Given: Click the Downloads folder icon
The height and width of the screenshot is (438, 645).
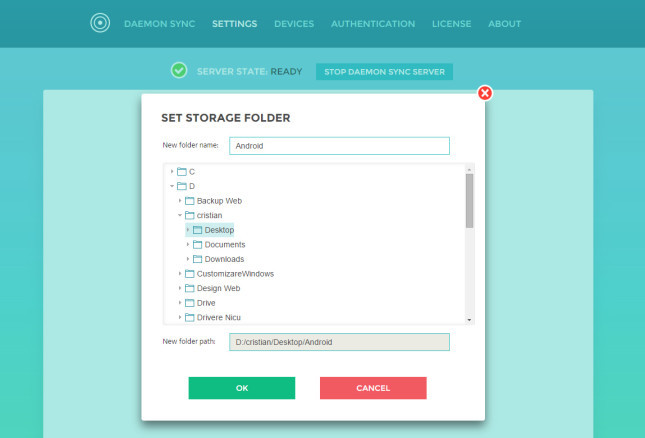Looking at the screenshot, I should [x=197, y=259].
